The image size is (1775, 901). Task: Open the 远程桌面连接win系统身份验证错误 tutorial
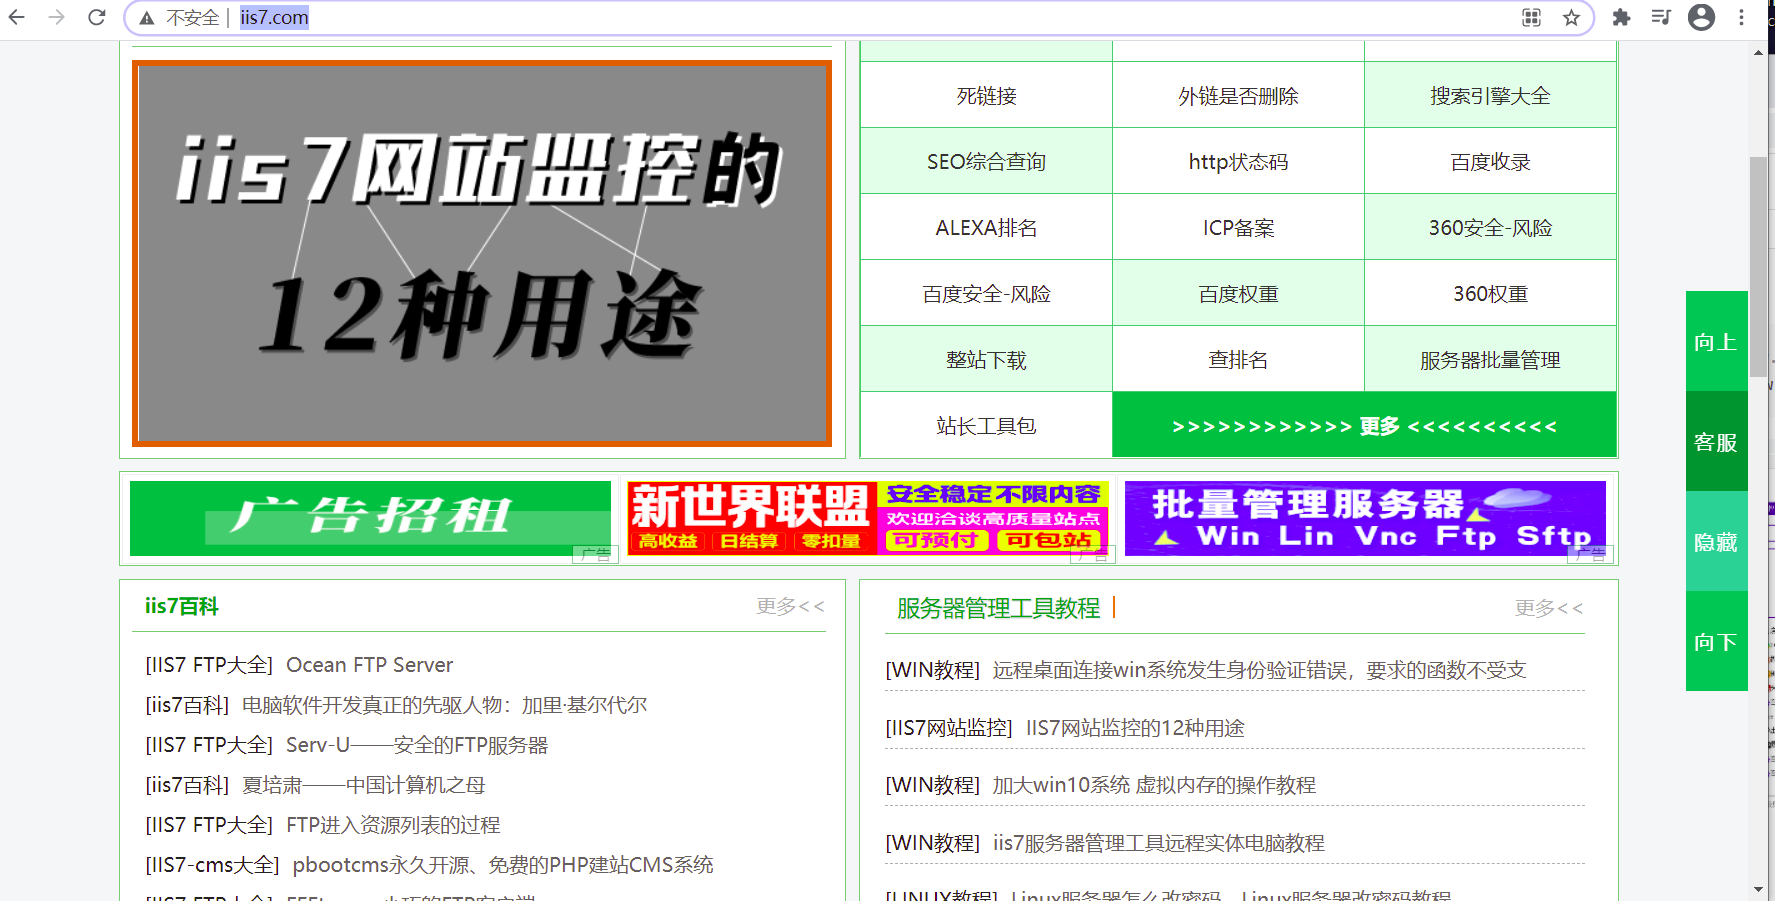coord(1259,670)
